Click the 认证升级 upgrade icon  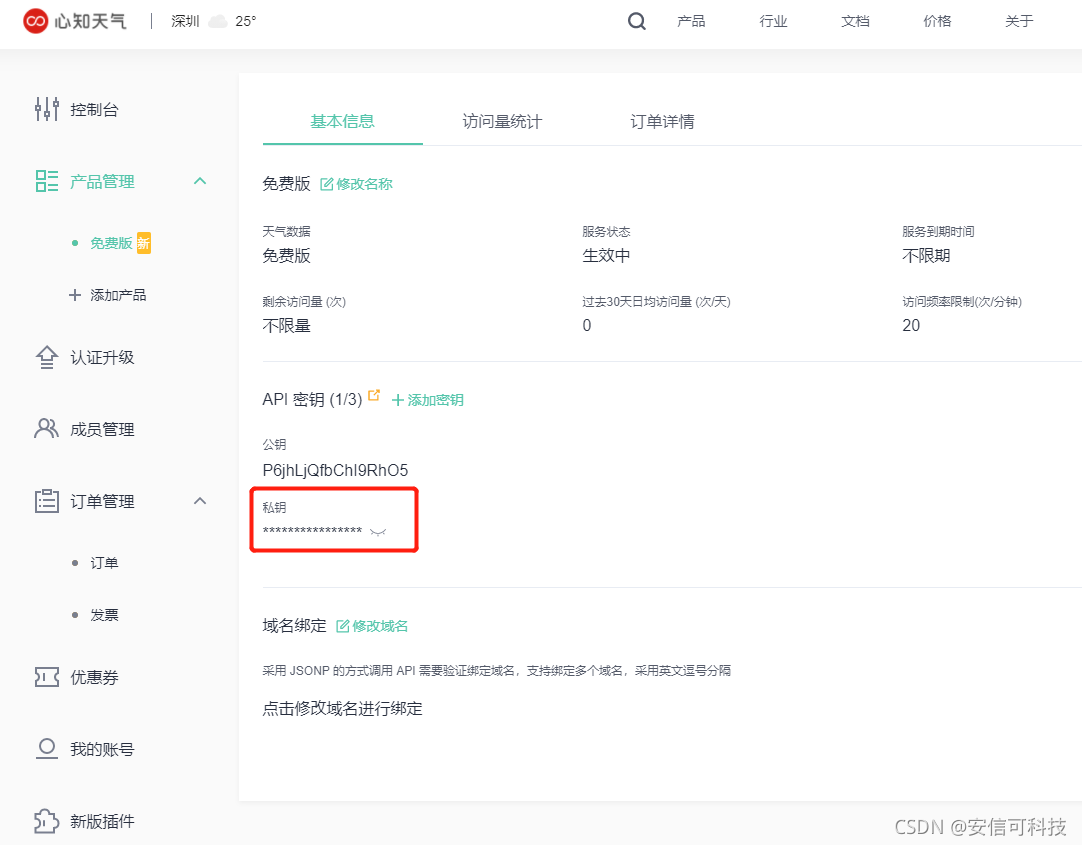pos(47,358)
